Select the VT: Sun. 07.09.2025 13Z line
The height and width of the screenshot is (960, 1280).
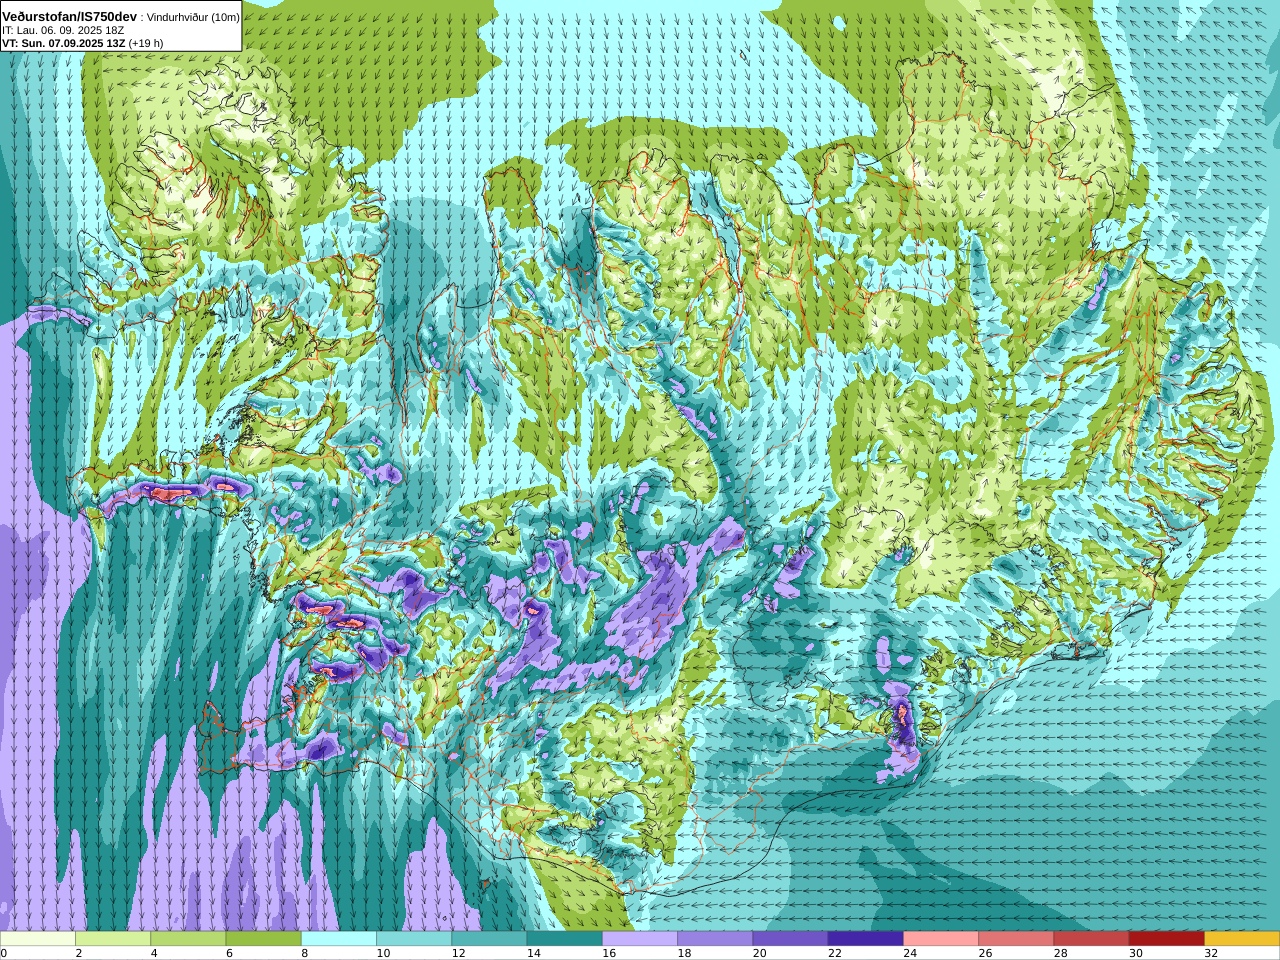(x=63, y=43)
